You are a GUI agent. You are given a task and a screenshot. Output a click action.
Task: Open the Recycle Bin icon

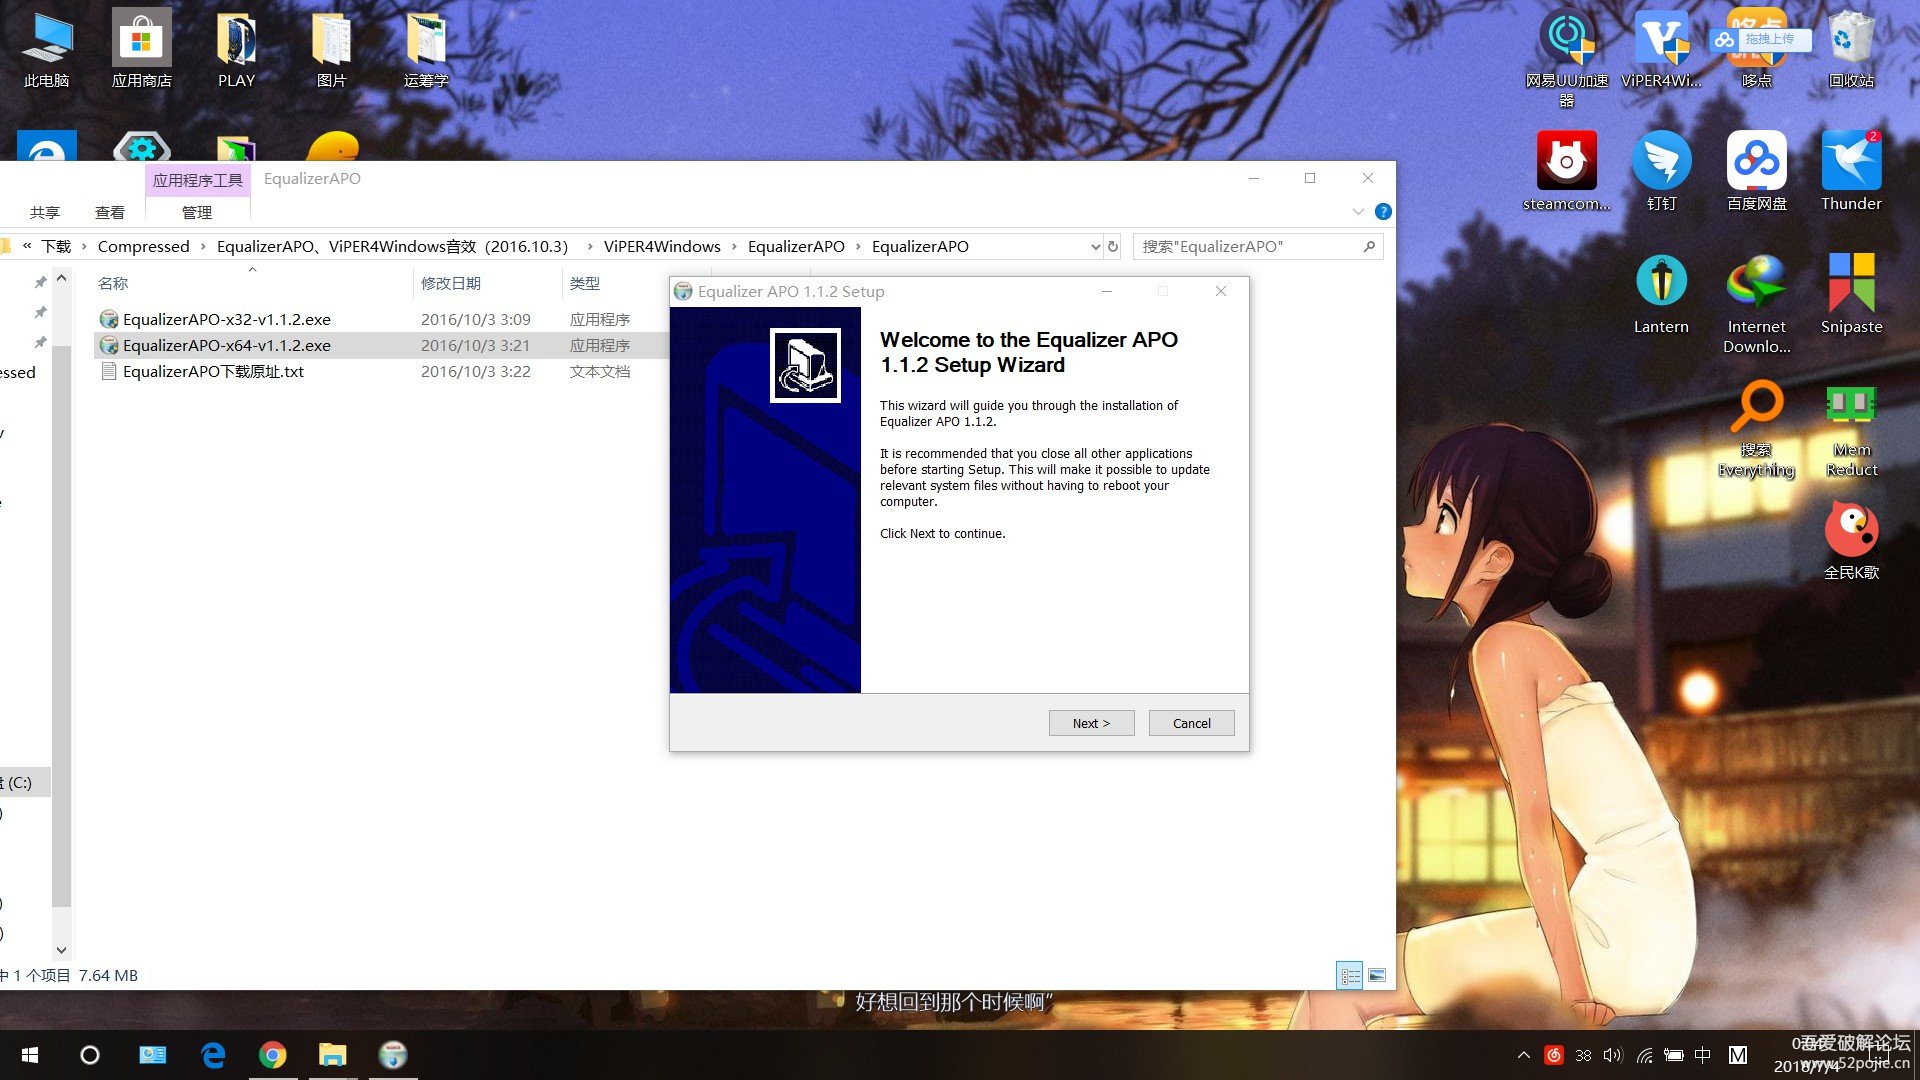tap(1851, 40)
